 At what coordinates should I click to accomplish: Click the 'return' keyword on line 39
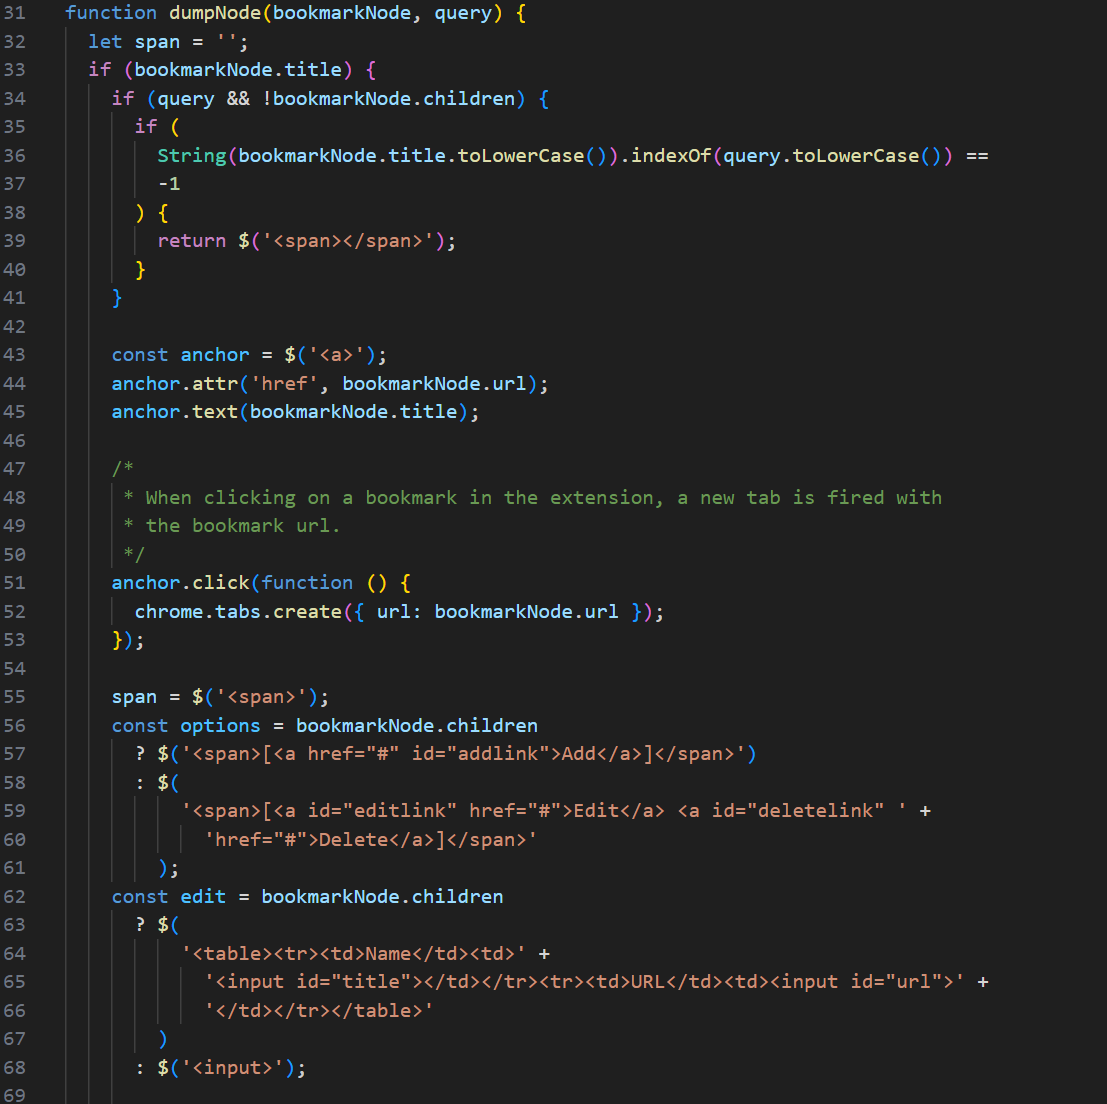[191, 241]
